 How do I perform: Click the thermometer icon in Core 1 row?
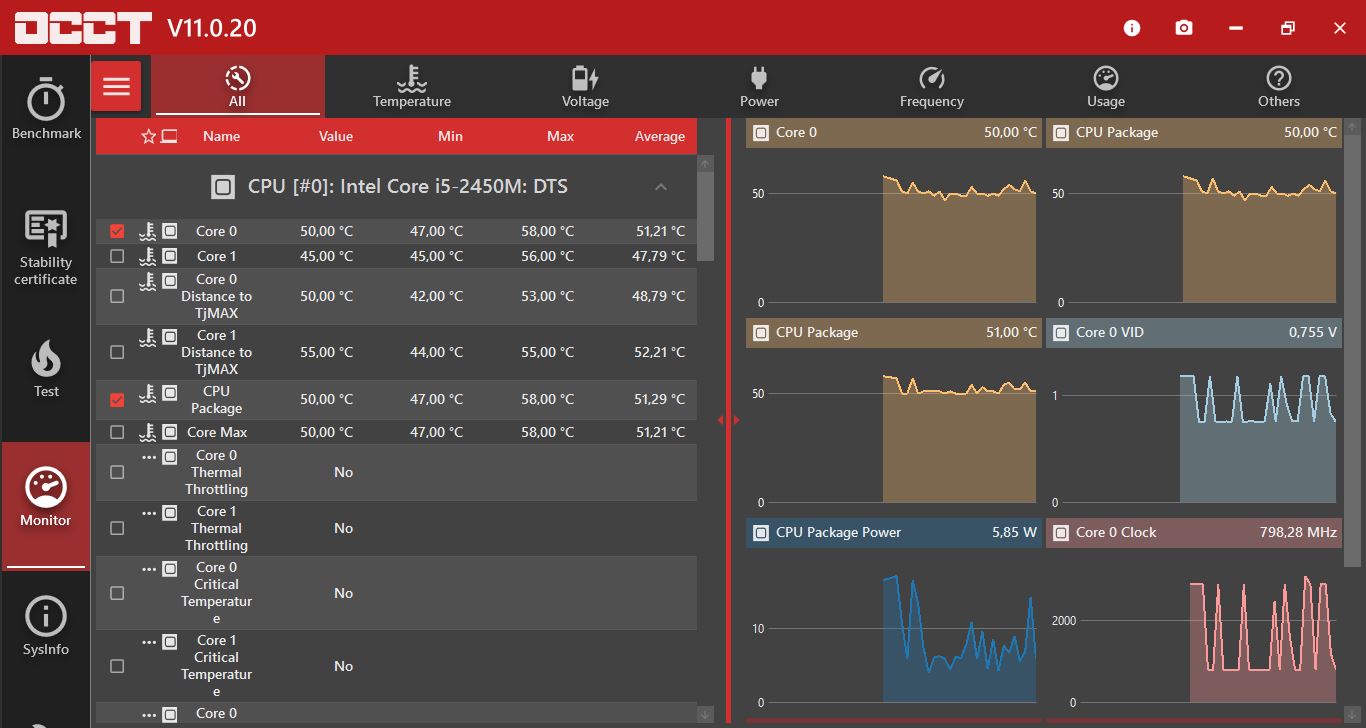[x=148, y=256]
